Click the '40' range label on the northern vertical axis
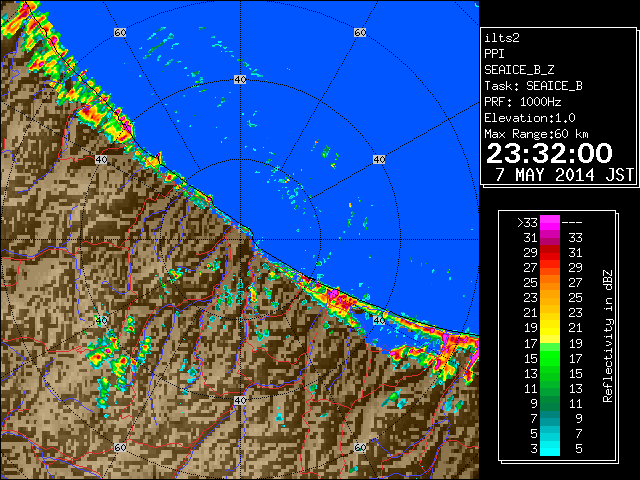Viewport: 640px width, 480px height. point(240,80)
